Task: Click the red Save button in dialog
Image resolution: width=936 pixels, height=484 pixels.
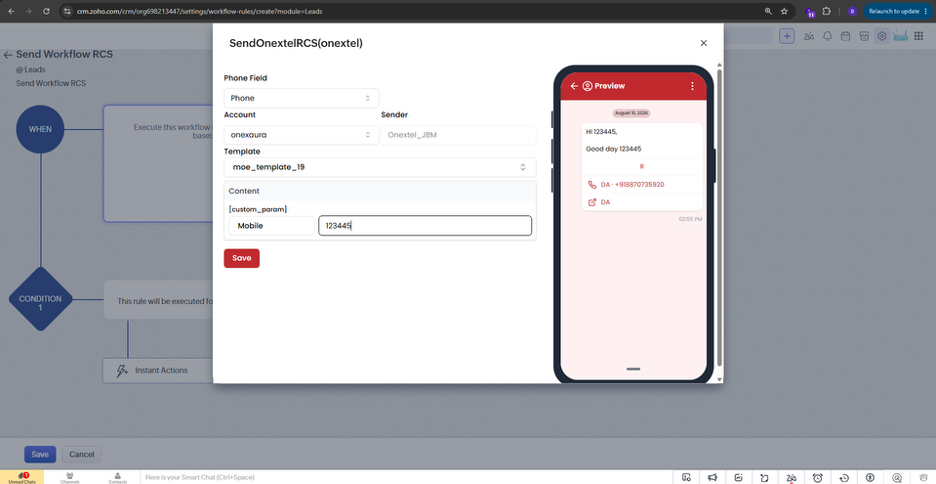Action: point(242,258)
